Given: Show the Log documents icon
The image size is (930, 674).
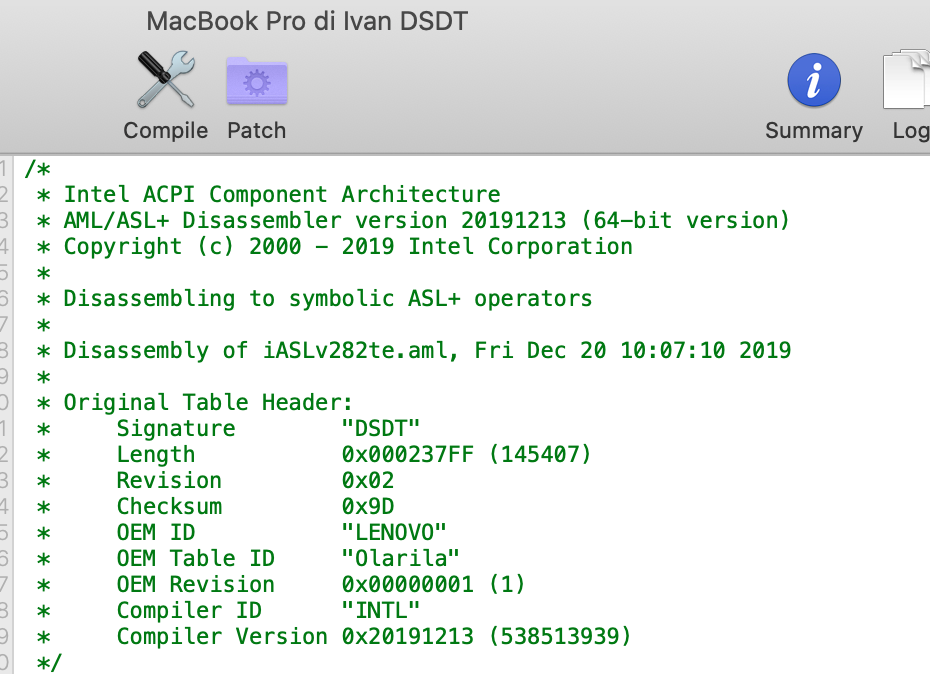Looking at the screenshot, I should pyautogui.click(x=906, y=80).
